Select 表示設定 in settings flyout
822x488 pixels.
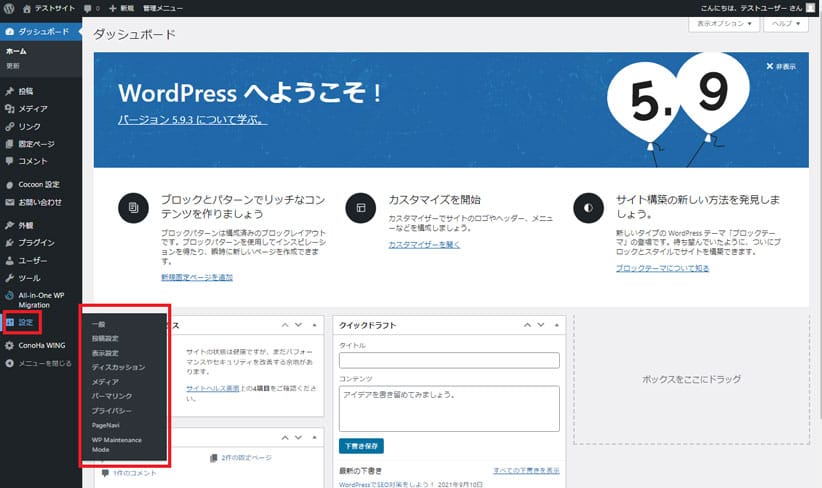click(105, 353)
